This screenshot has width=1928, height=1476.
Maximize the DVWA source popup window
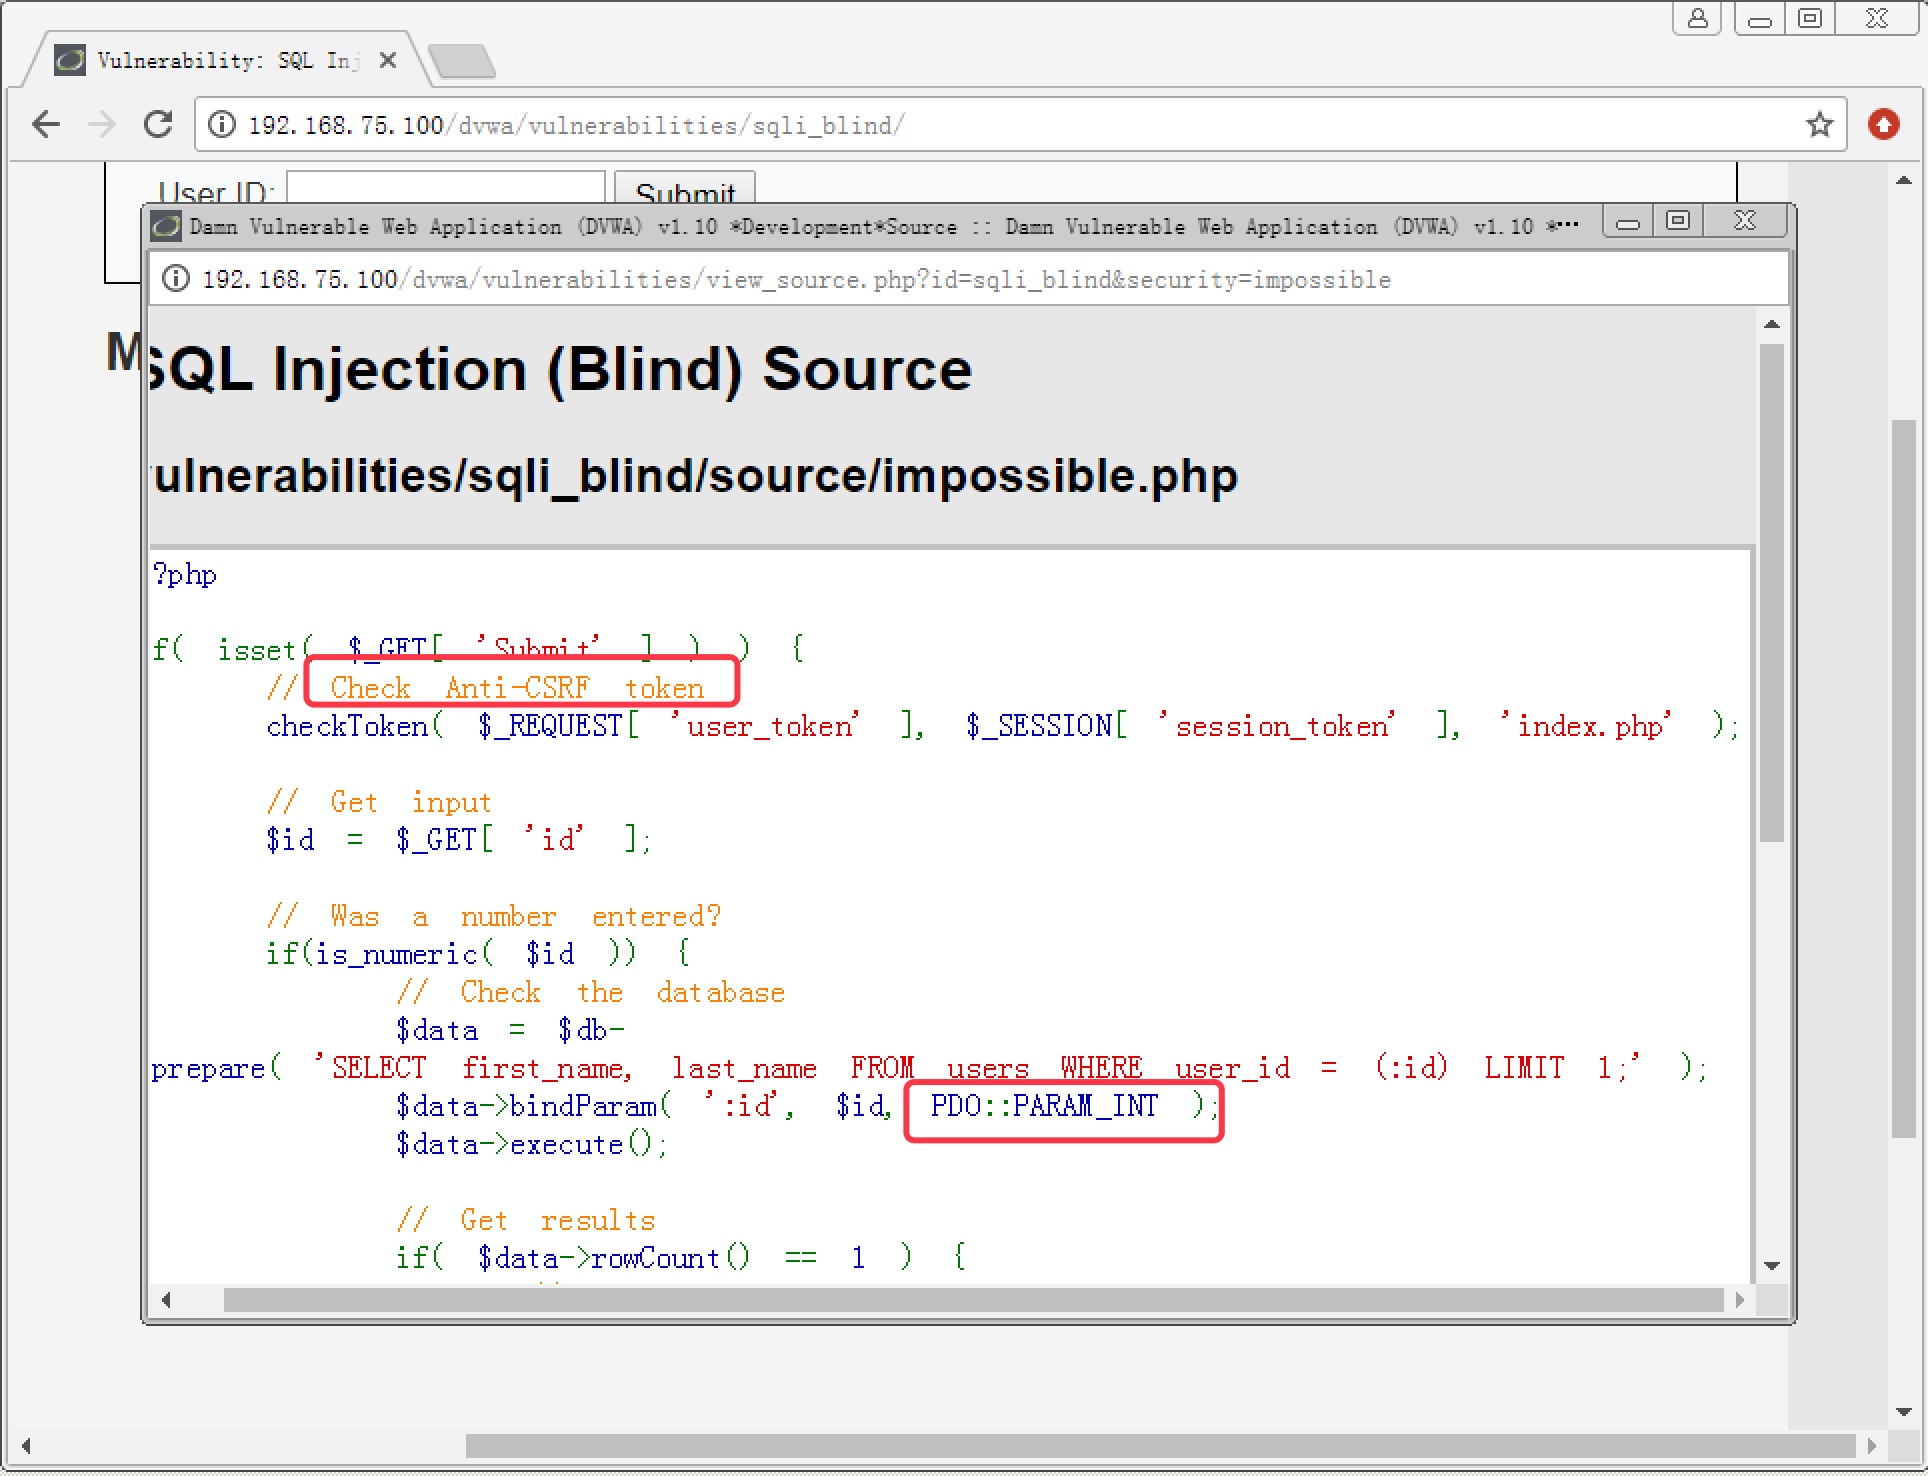pyautogui.click(x=1678, y=221)
